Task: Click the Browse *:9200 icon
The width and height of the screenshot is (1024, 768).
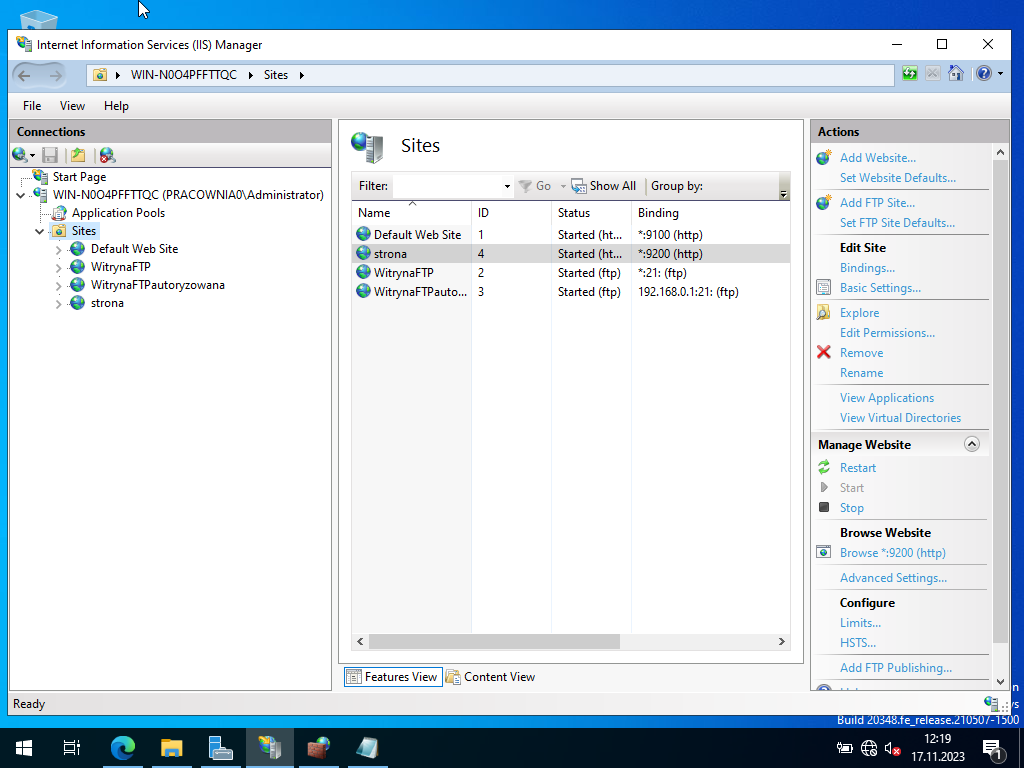Action: [x=824, y=552]
